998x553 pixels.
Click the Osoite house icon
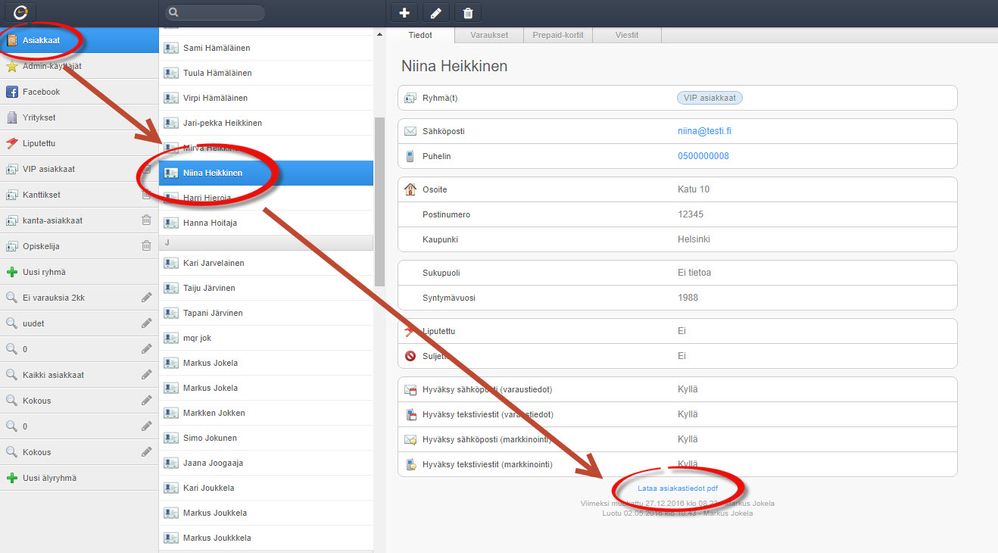pos(411,189)
